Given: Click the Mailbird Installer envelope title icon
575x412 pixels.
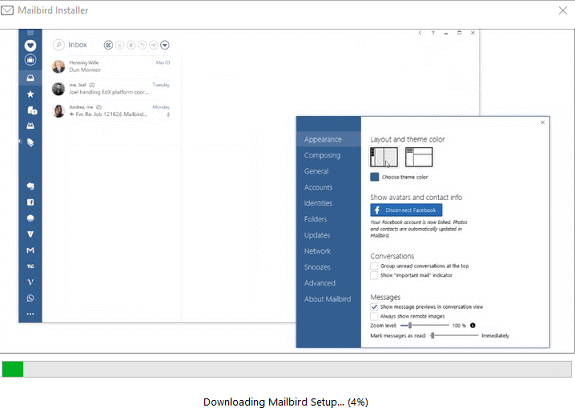Looking at the screenshot, I should [x=7, y=10].
